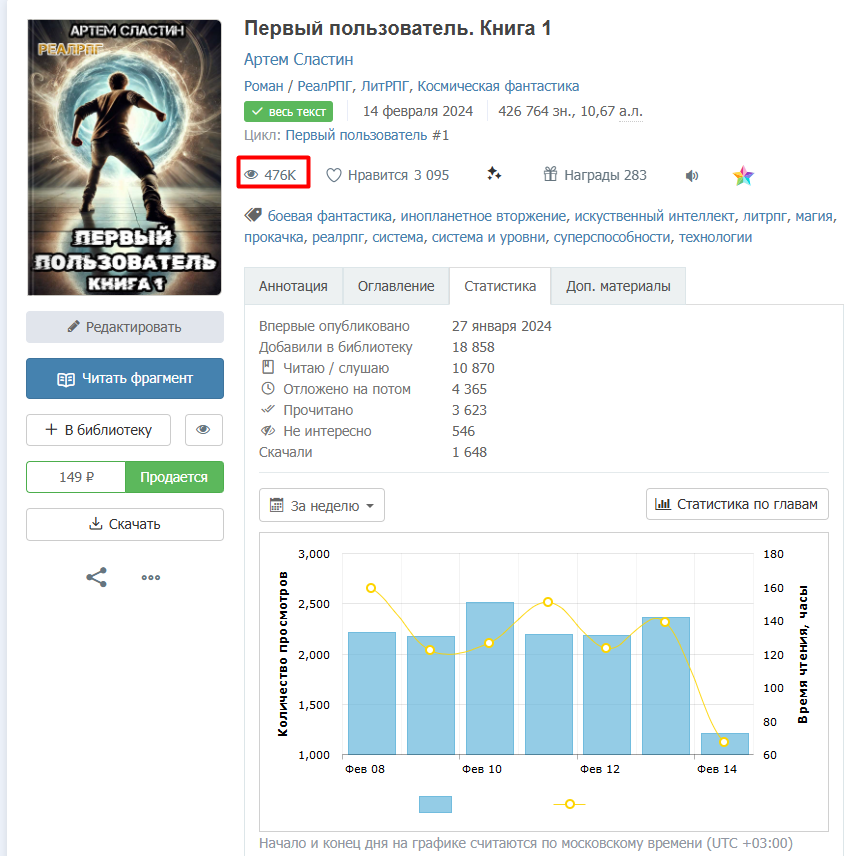Click the share icon below Скачать
Screen dimensions: 845x856
pos(97,577)
